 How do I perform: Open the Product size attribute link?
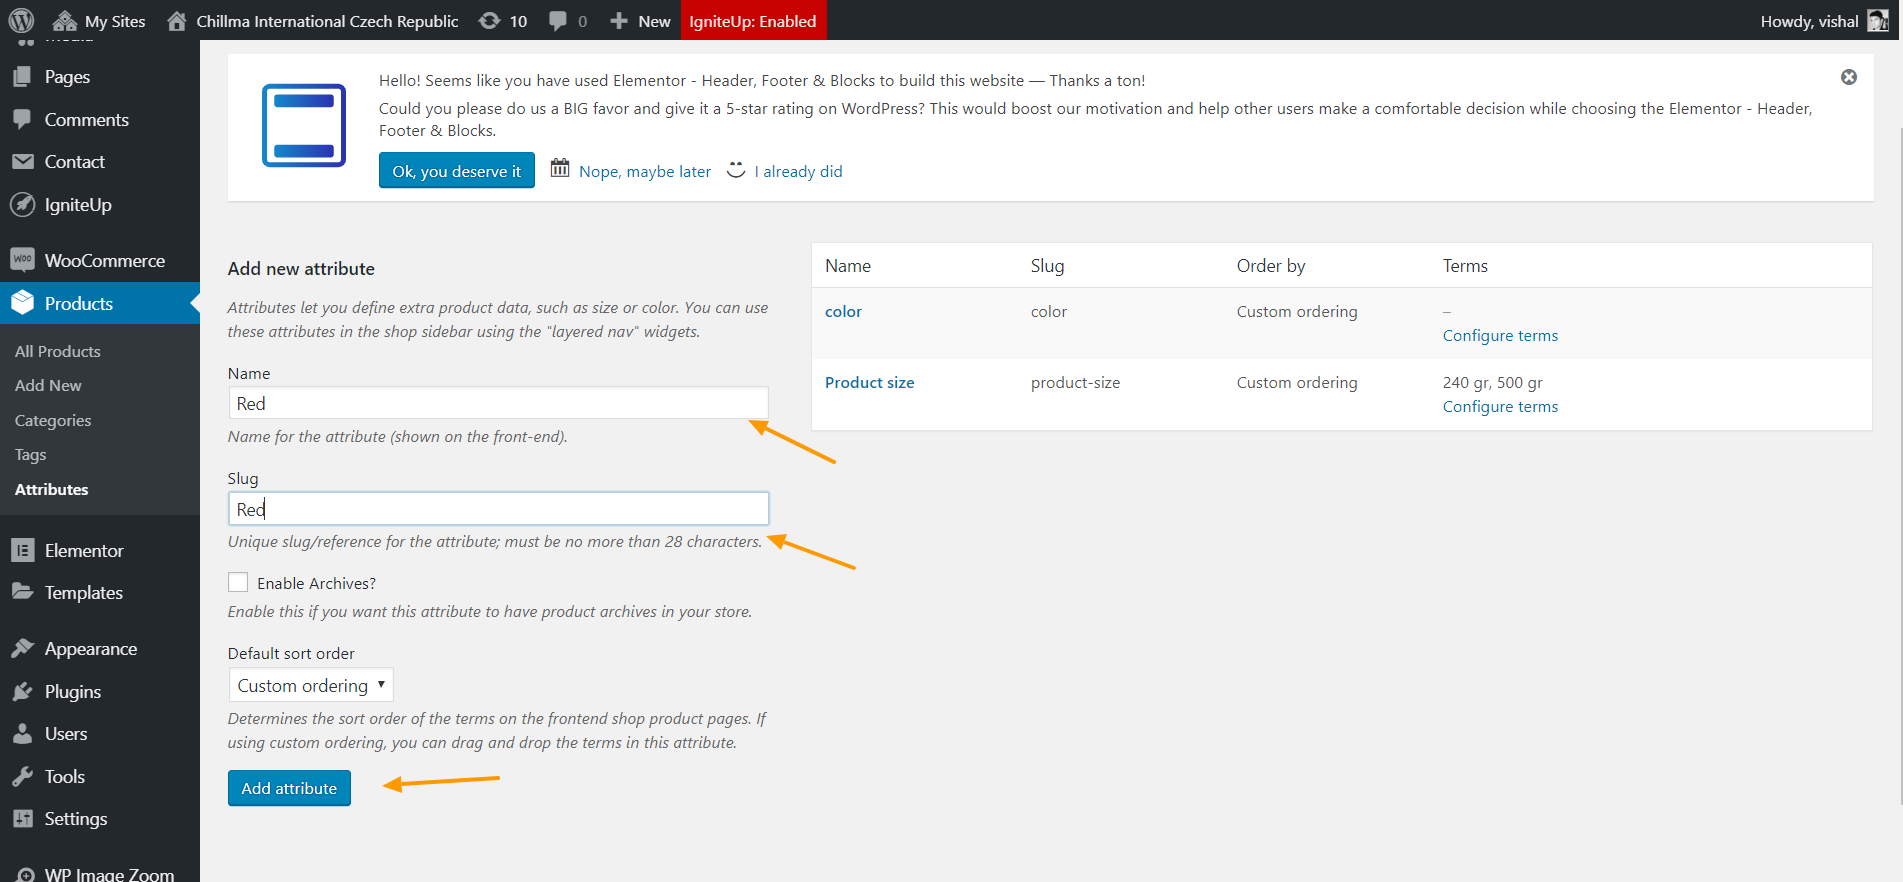pos(869,382)
